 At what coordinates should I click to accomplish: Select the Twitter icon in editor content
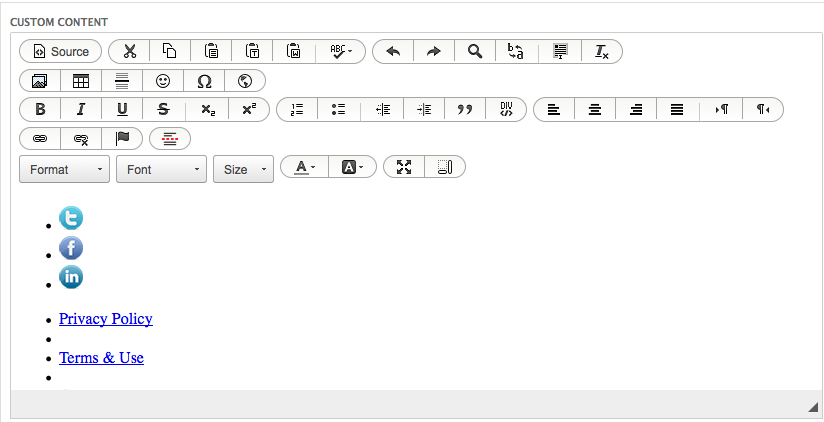tap(71, 219)
